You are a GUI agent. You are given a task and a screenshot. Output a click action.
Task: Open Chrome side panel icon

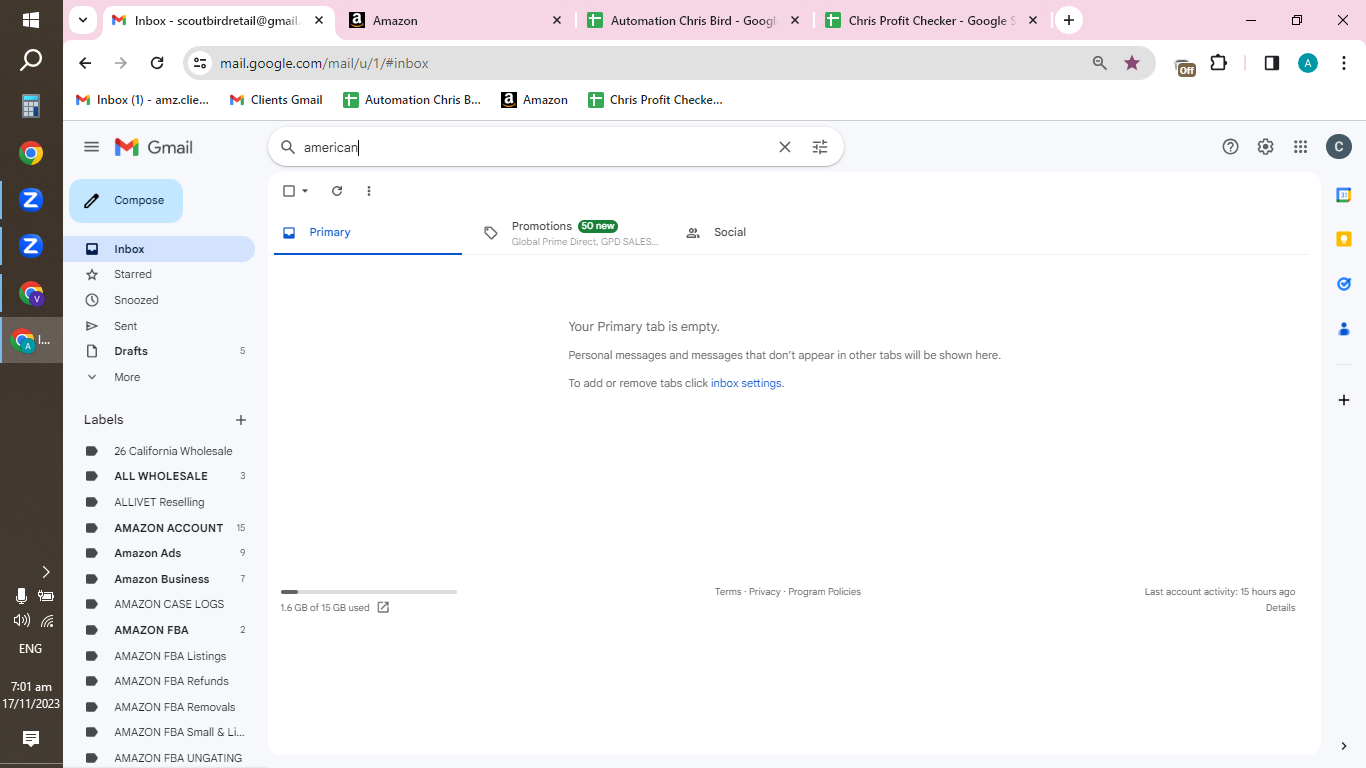pos(1272,63)
